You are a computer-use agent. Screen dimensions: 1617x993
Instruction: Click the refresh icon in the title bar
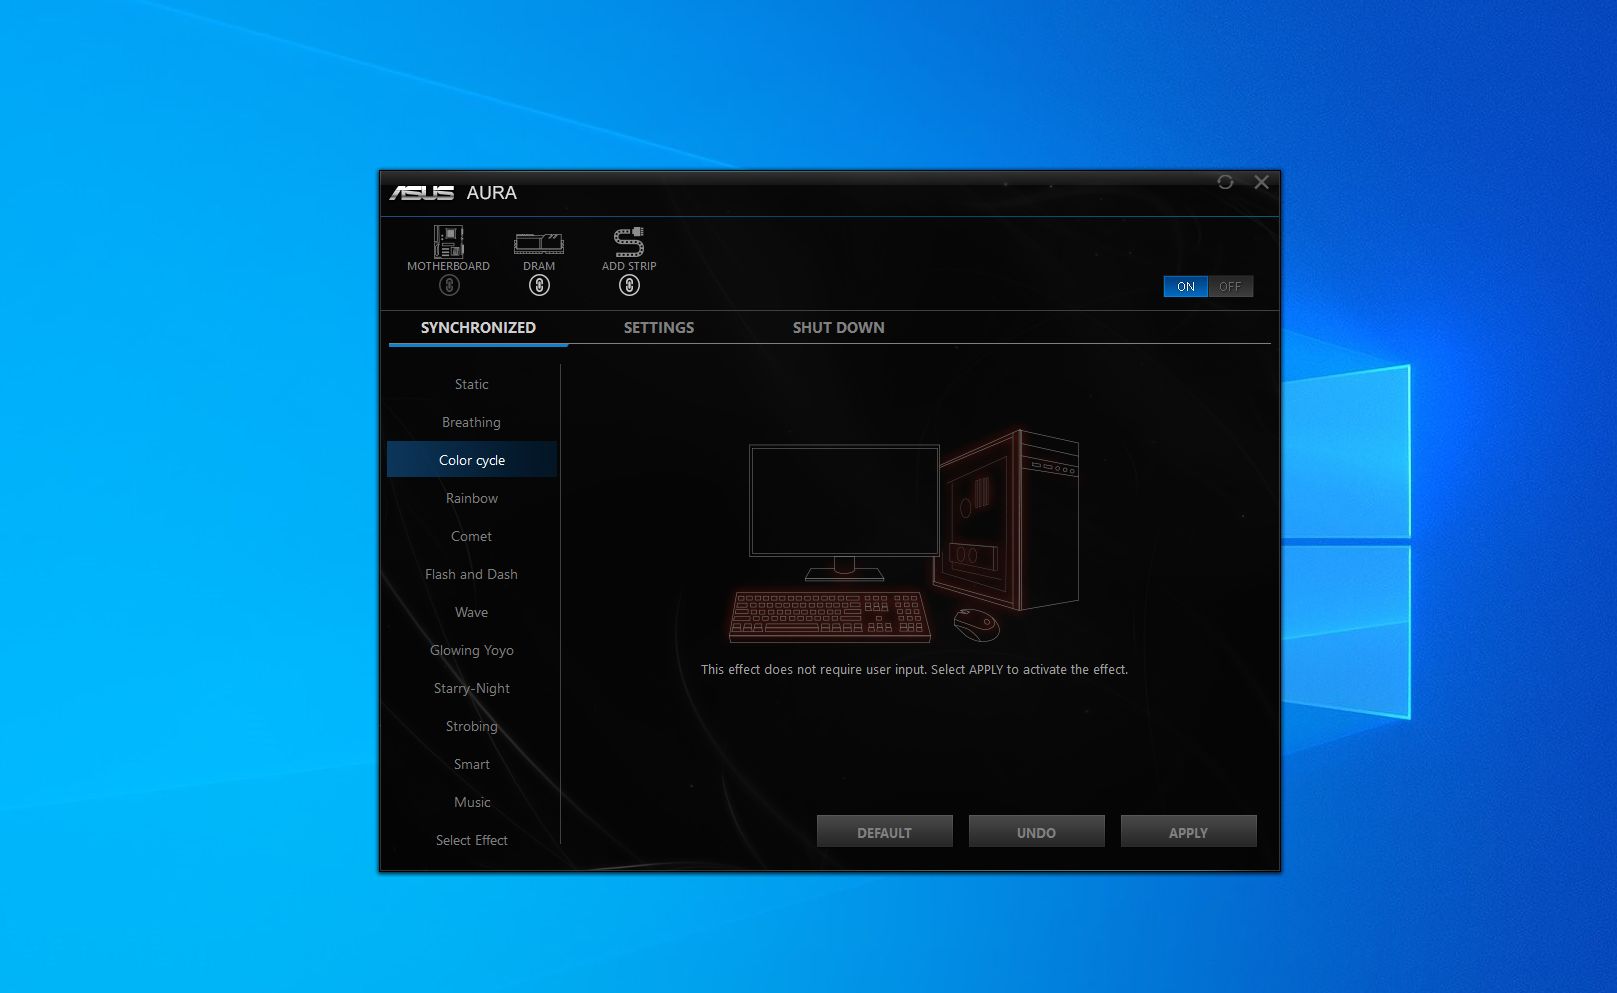pos(1225,182)
